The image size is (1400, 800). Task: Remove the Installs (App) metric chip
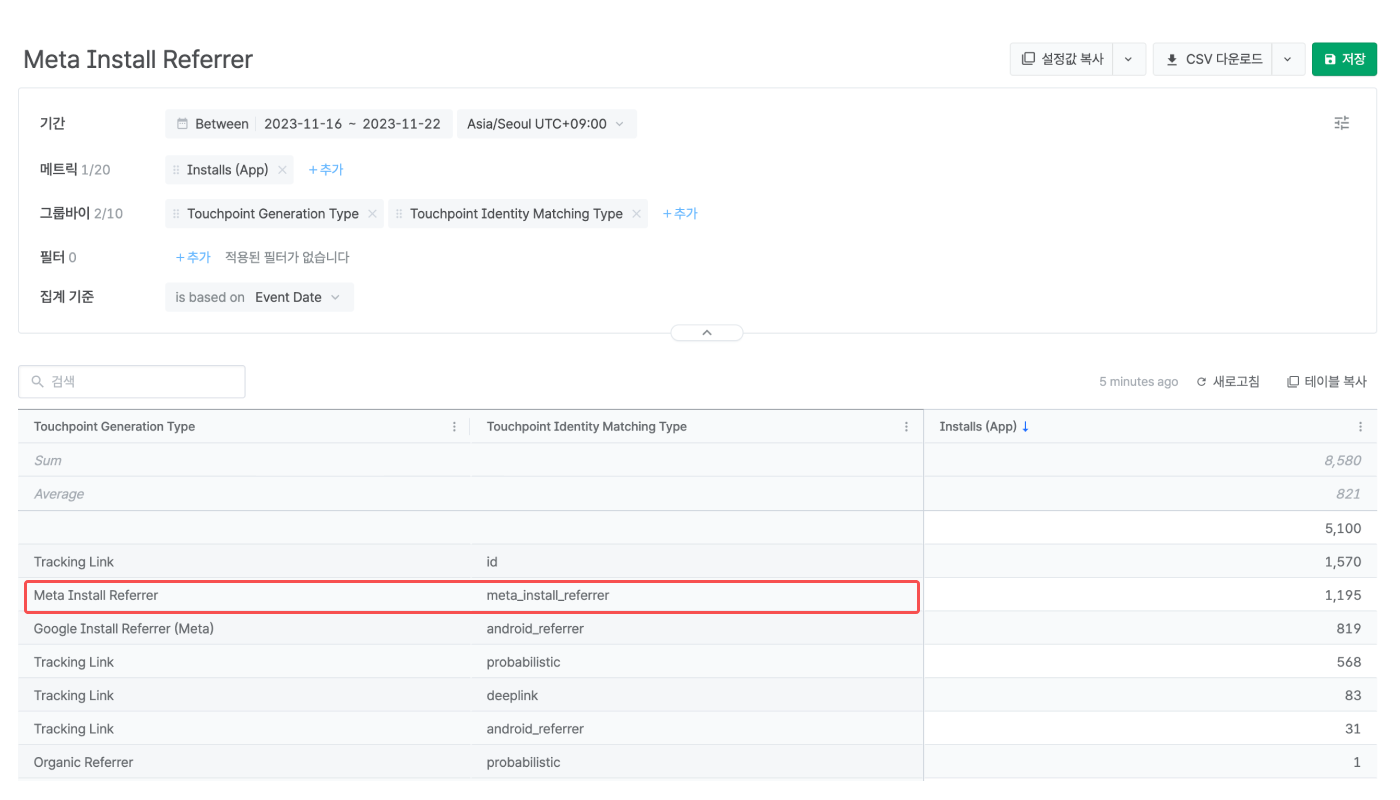pos(283,170)
